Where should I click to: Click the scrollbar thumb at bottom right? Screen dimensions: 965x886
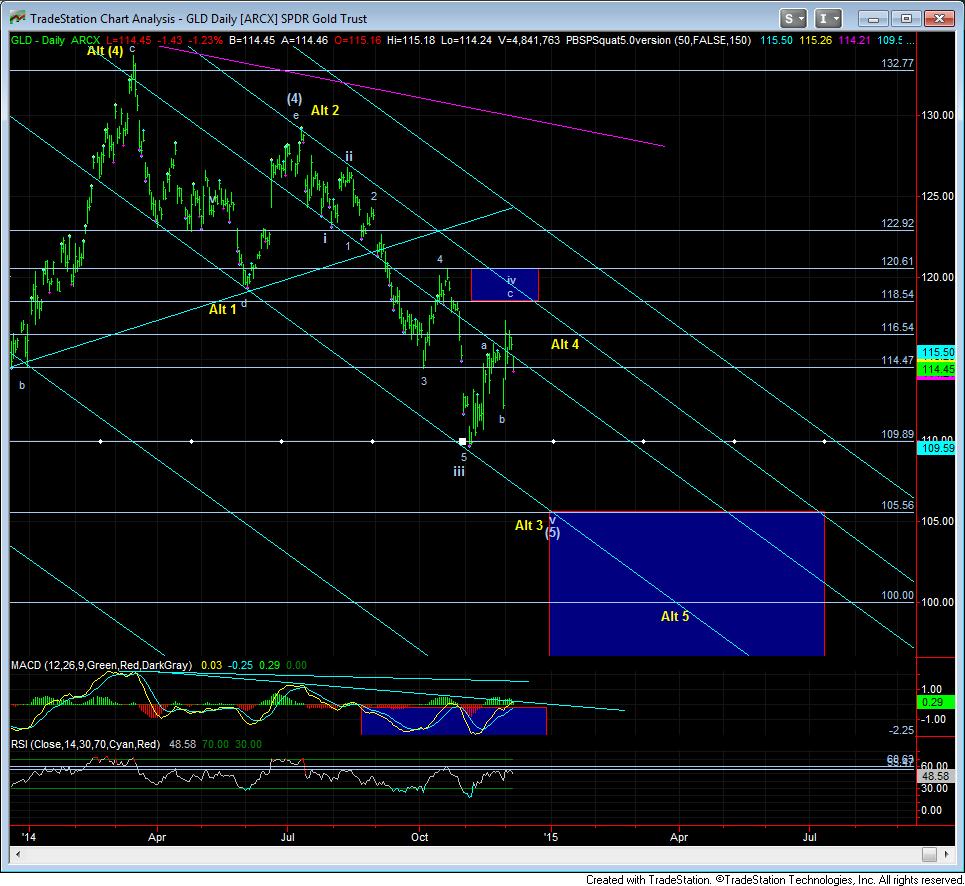pos(929,855)
